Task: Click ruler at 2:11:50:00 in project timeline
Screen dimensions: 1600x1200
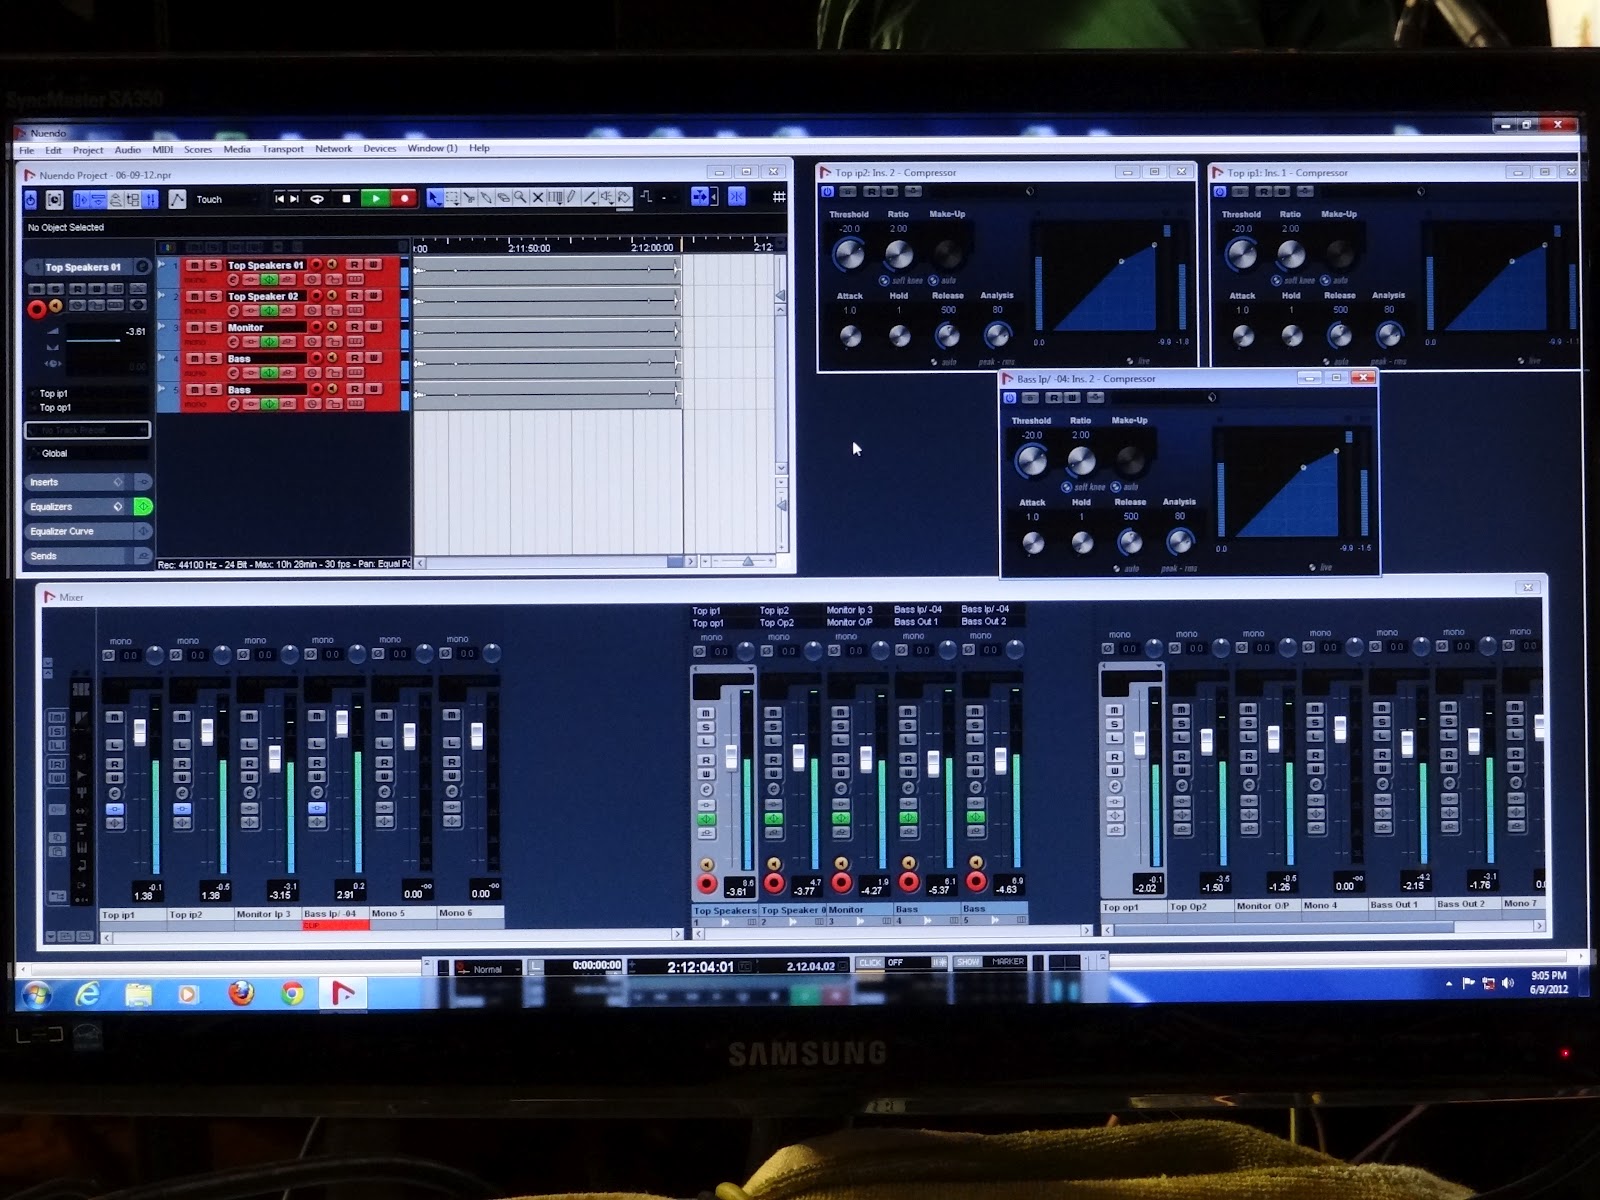Action: coord(528,247)
